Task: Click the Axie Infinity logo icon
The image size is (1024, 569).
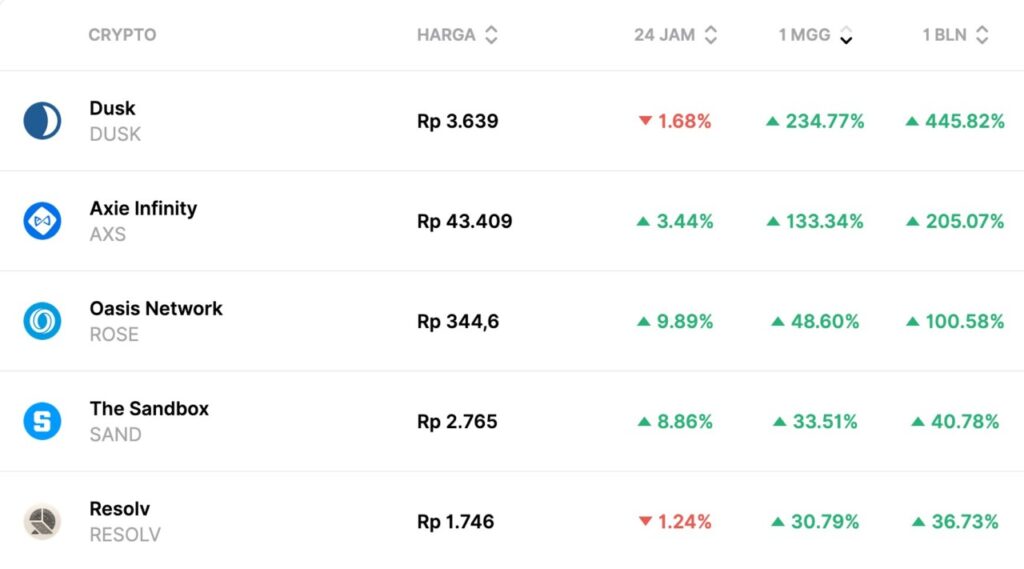Action: pos(42,221)
